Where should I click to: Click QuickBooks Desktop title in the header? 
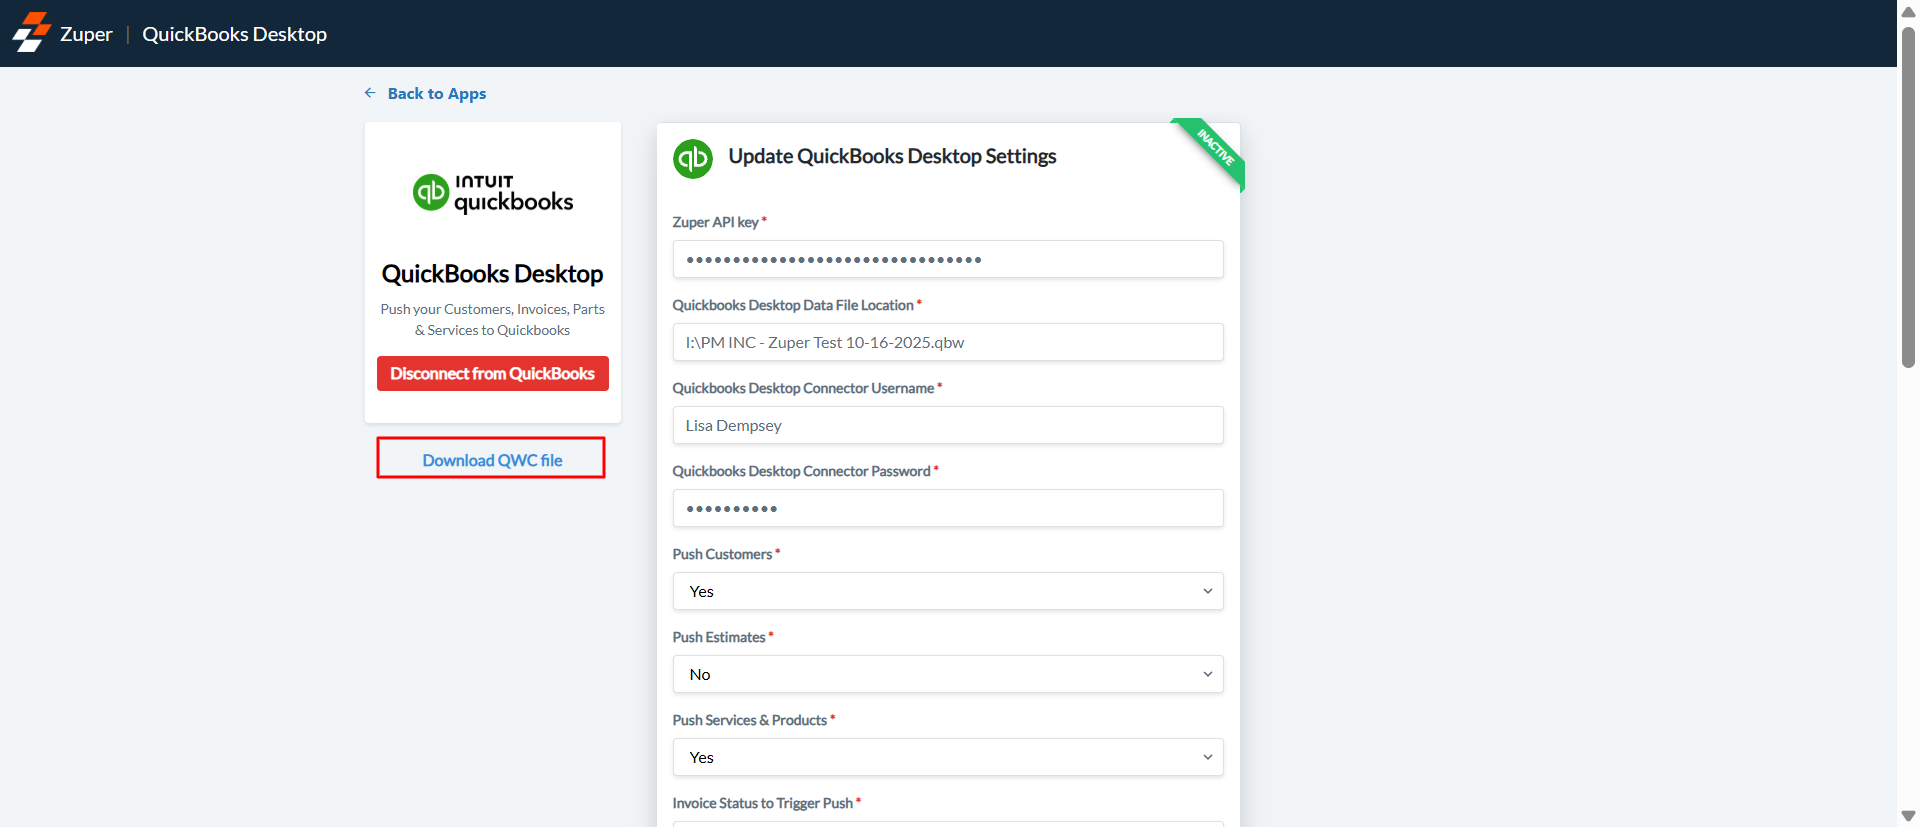[235, 34]
